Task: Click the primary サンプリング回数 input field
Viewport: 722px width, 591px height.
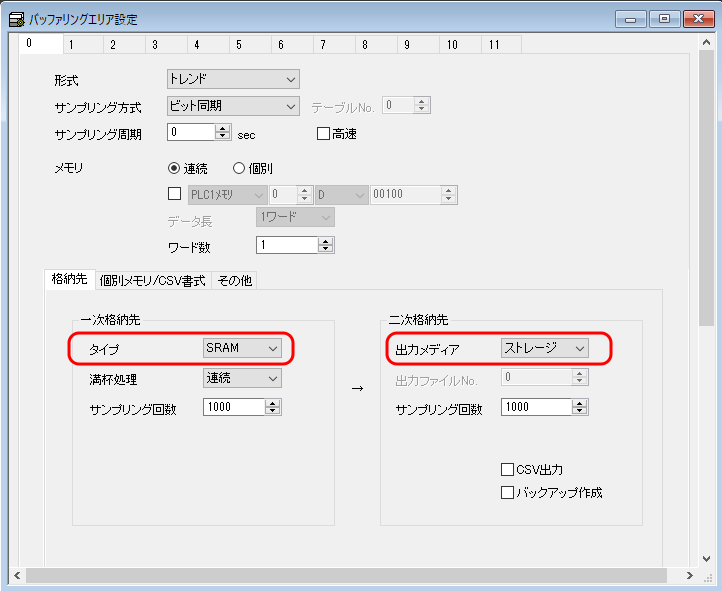Action: [x=234, y=407]
